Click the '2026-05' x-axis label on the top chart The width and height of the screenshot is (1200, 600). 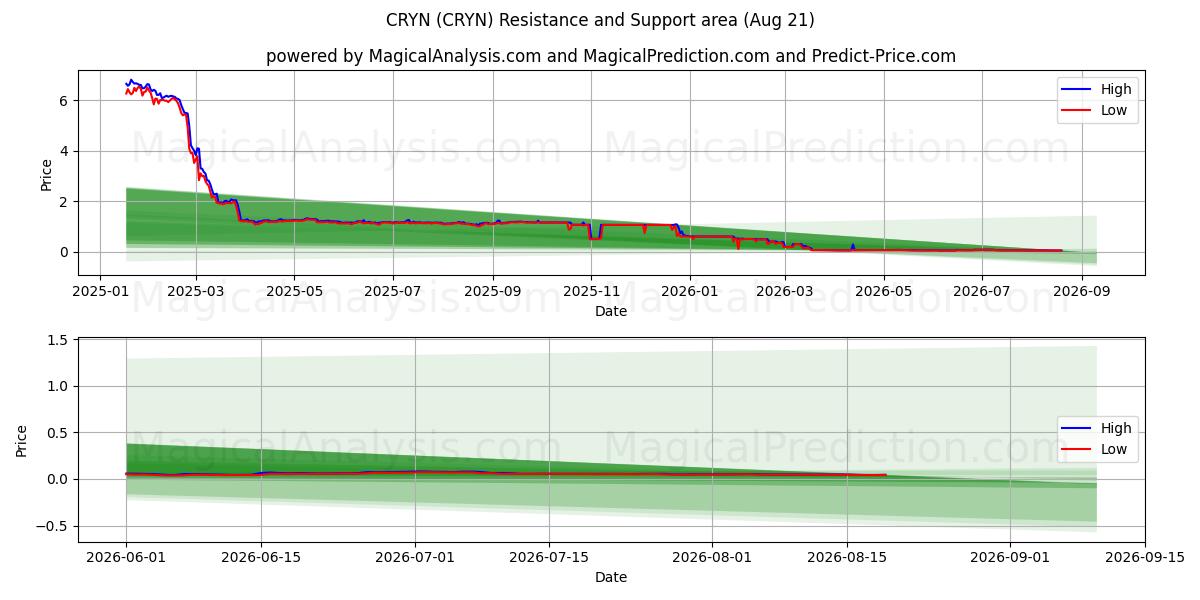(883, 291)
